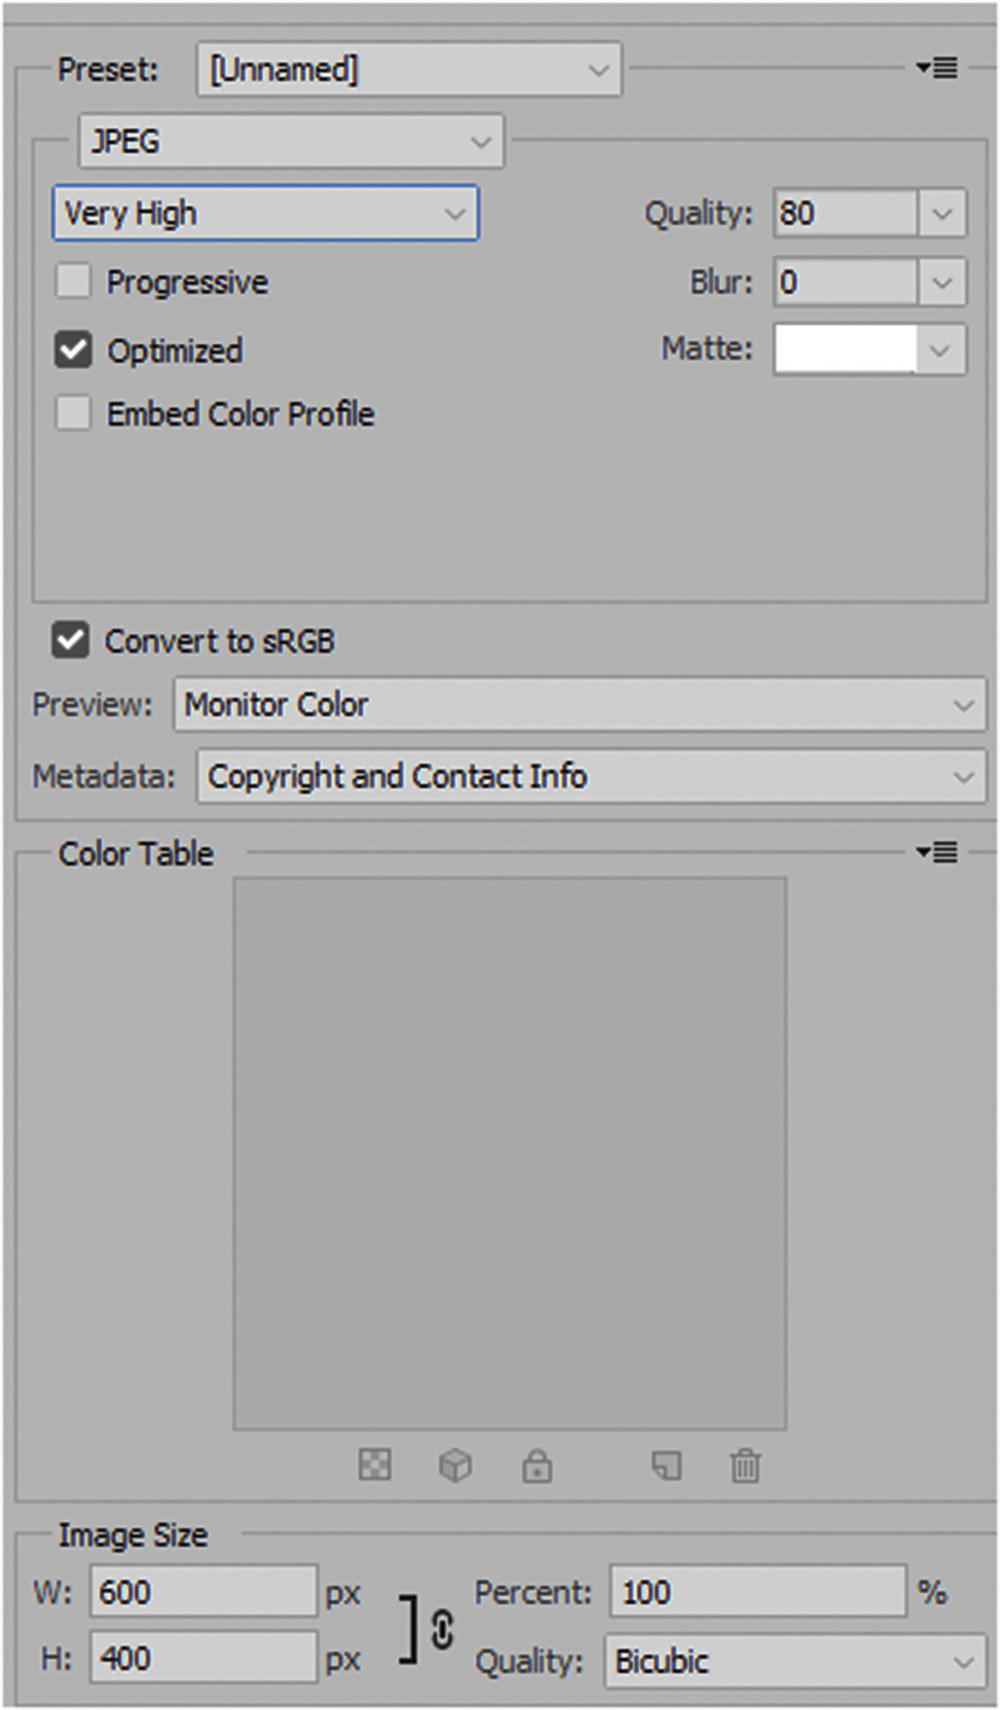
Task: Select the Bicubic resample quality dropdown
Action: pos(790,1659)
